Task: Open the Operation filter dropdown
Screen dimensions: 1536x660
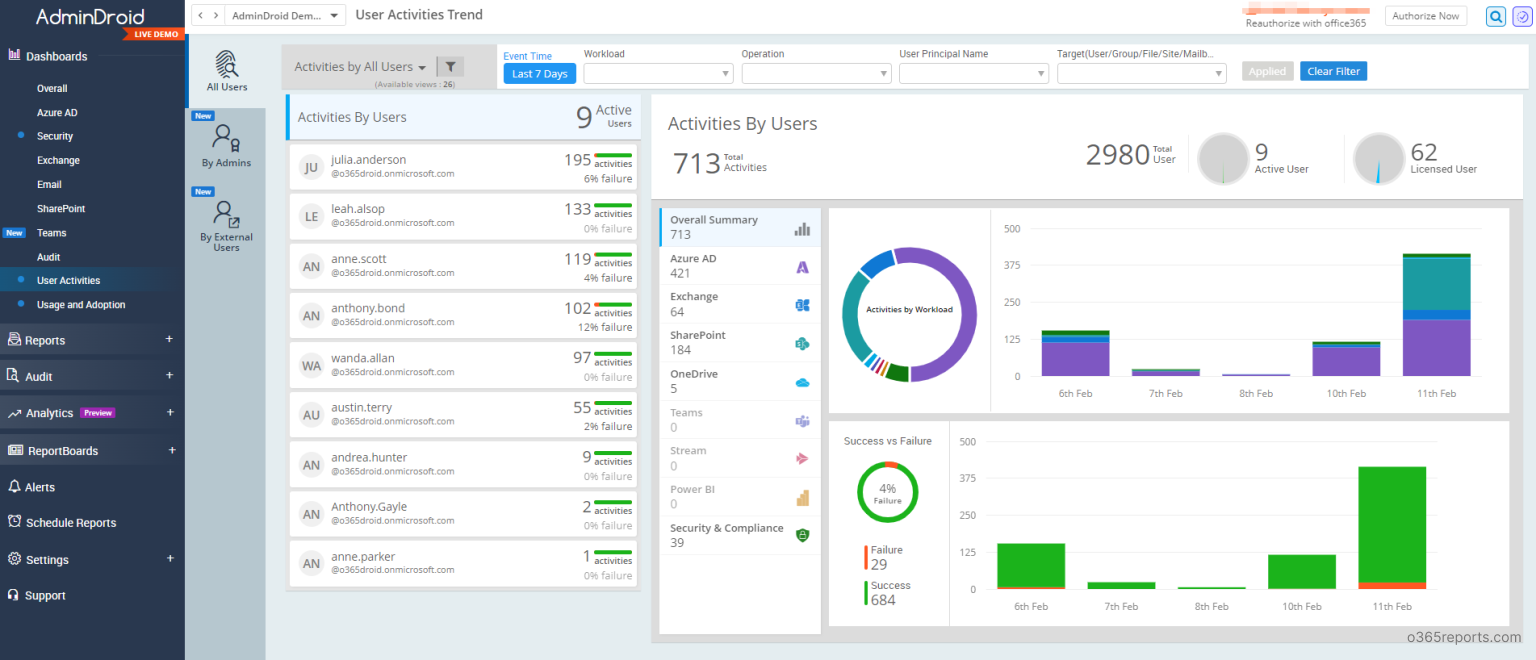Action: [x=816, y=73]
